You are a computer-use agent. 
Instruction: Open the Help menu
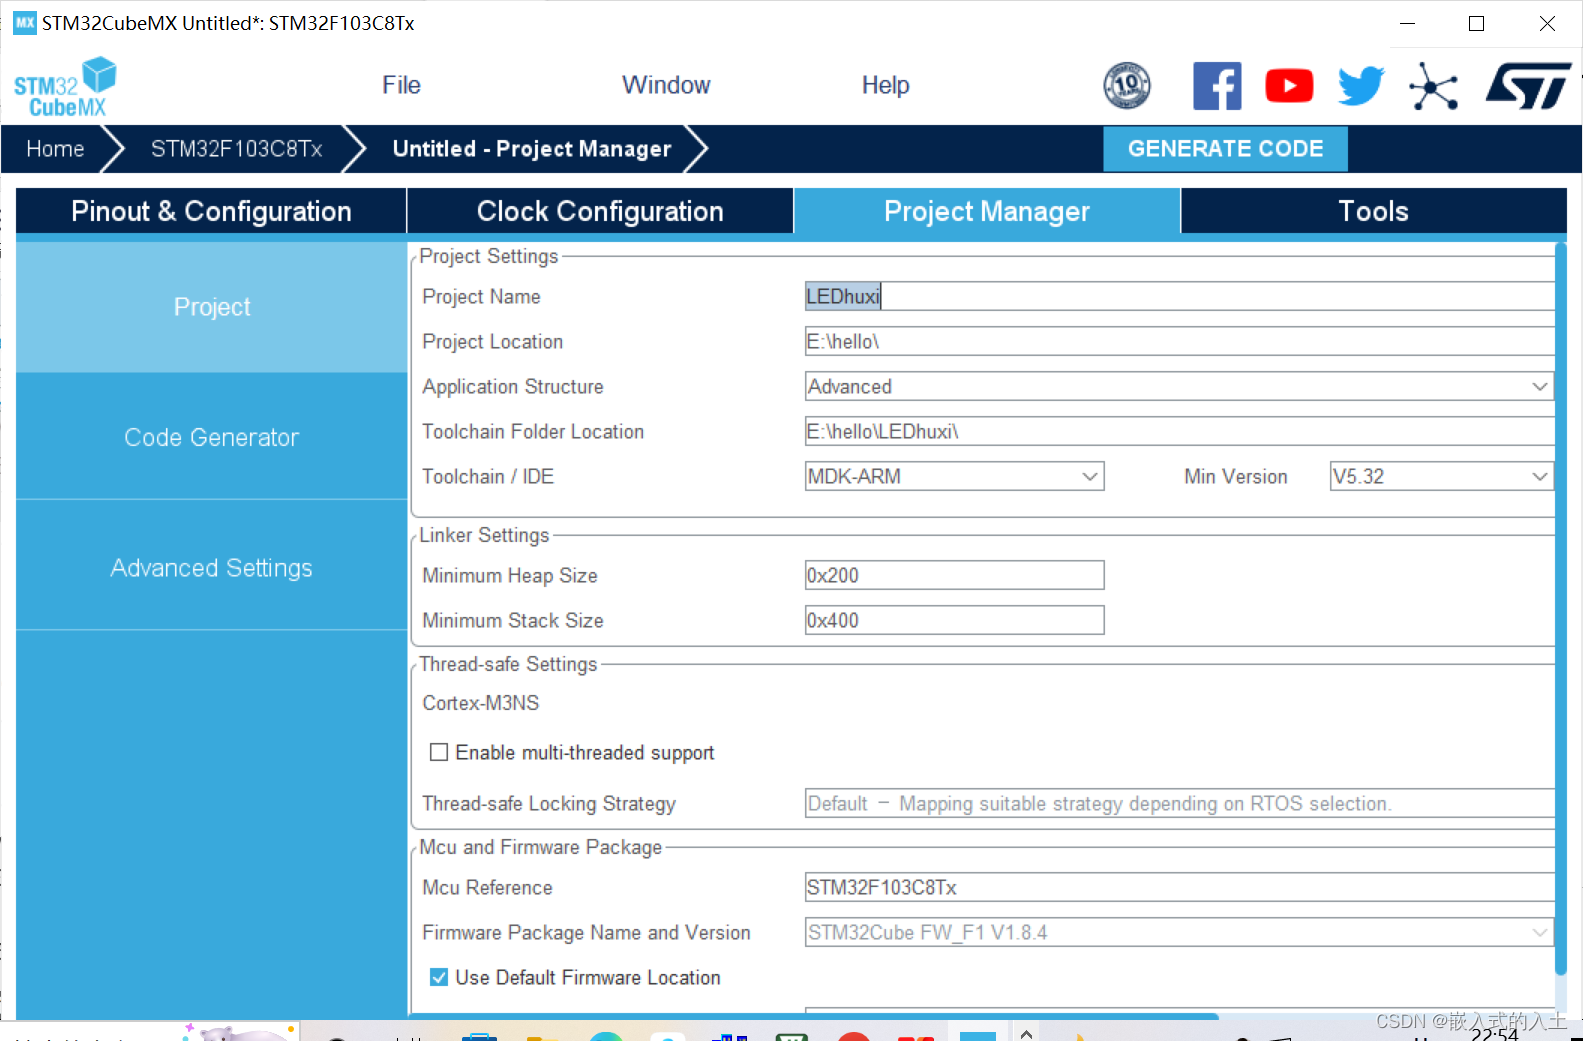[885, 85]
